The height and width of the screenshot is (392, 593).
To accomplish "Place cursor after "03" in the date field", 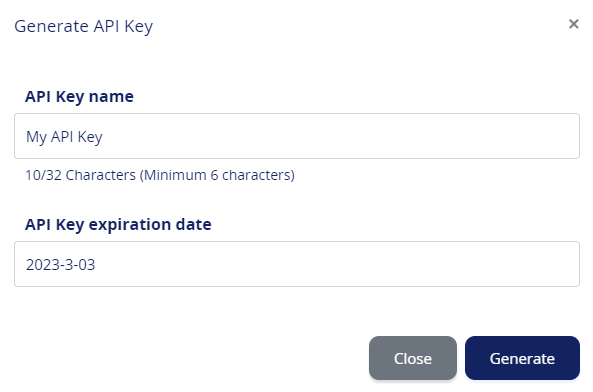I will 96,265.
